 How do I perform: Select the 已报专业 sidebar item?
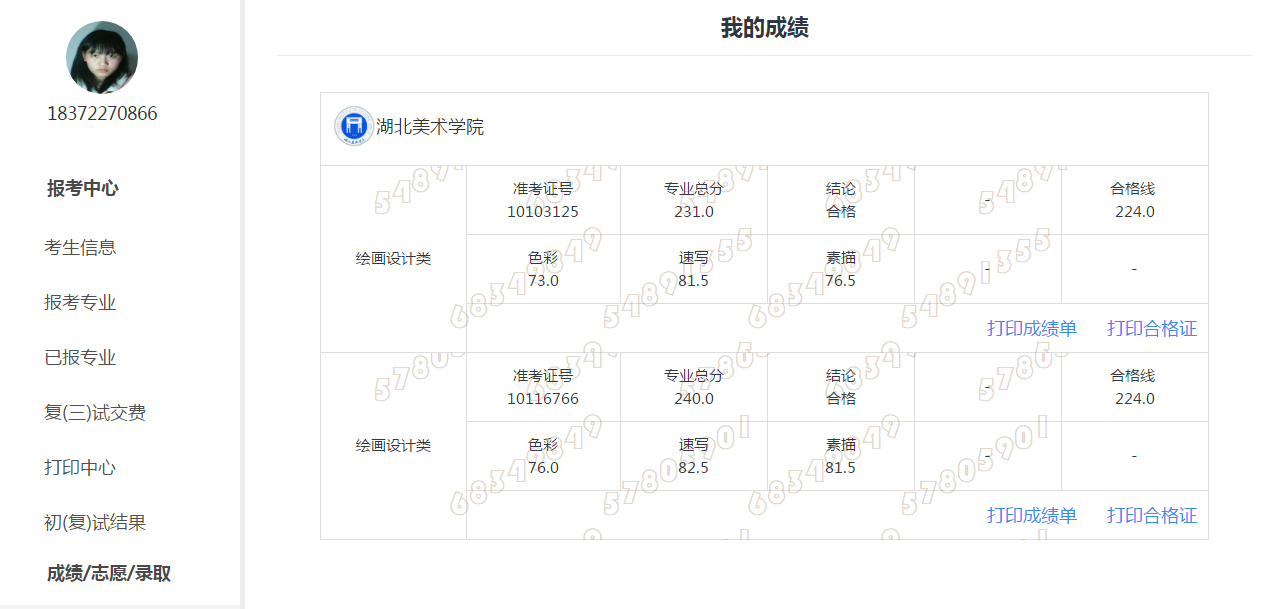click(x=80, y=357)
